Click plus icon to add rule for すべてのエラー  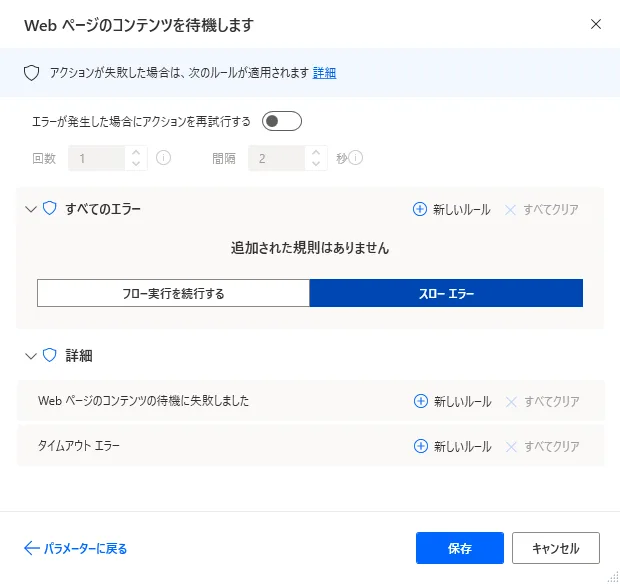[x=420, y=210]
